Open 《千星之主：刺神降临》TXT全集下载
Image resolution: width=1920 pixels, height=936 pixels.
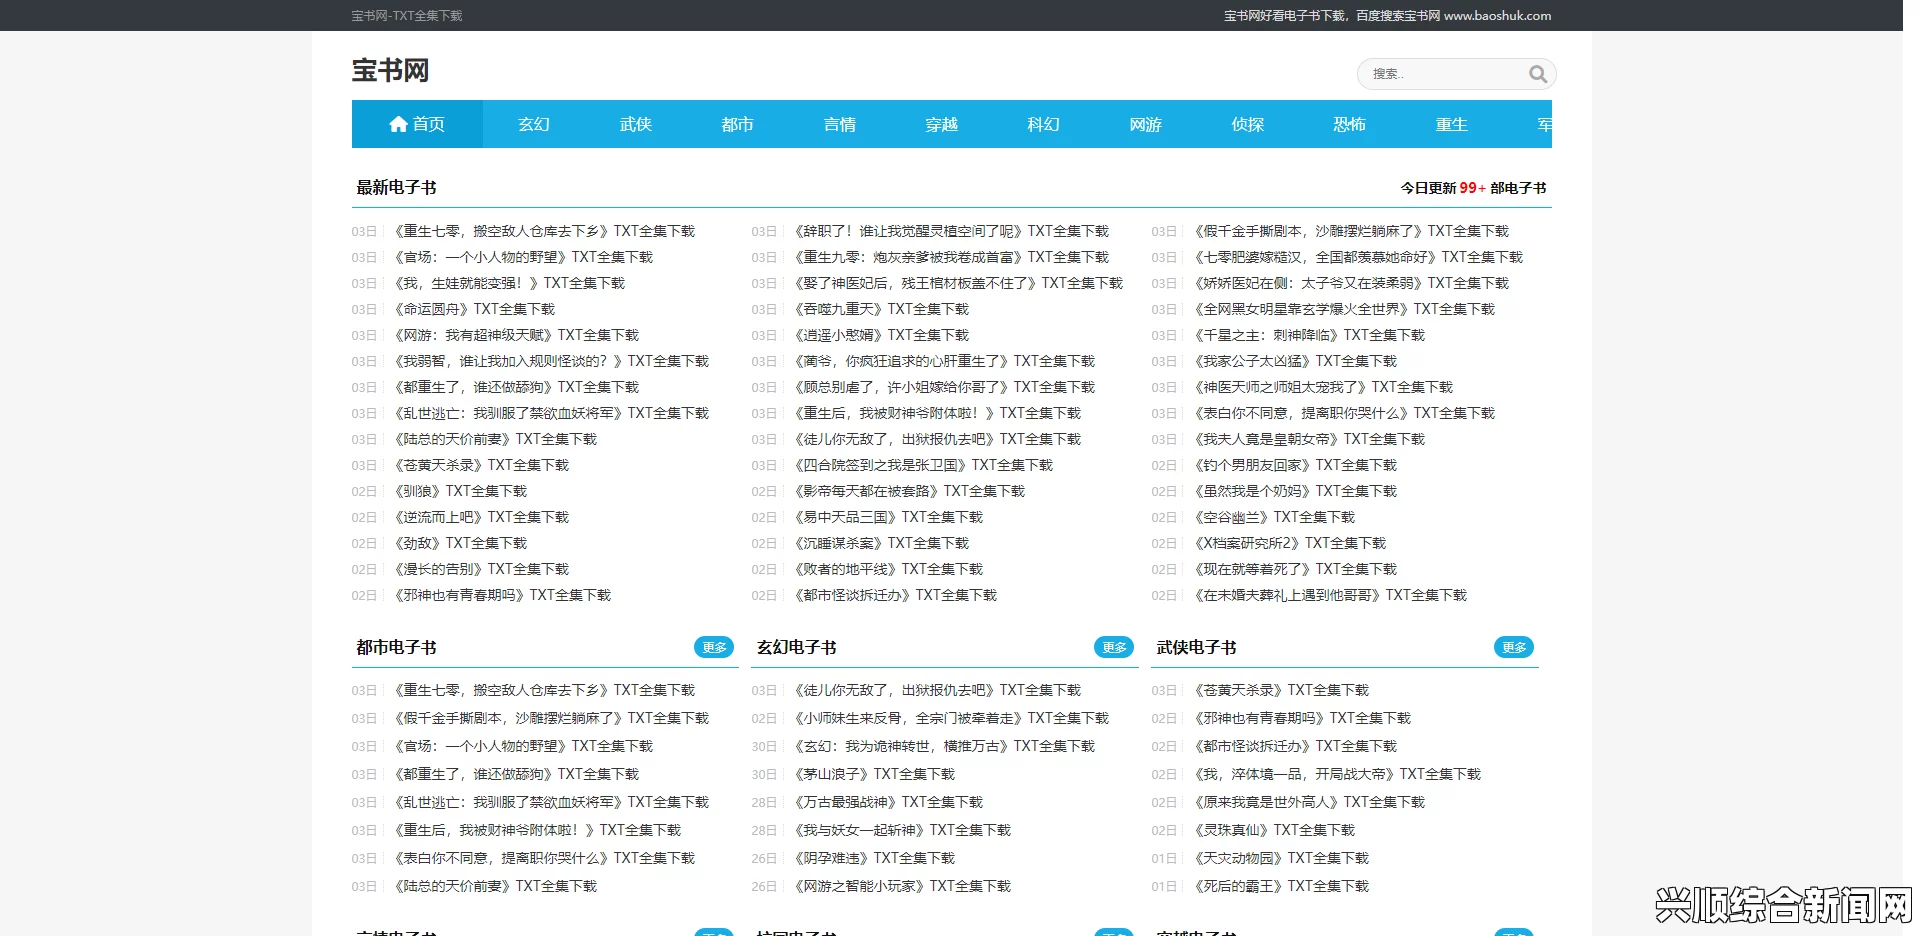click(x=1308, y=335)
